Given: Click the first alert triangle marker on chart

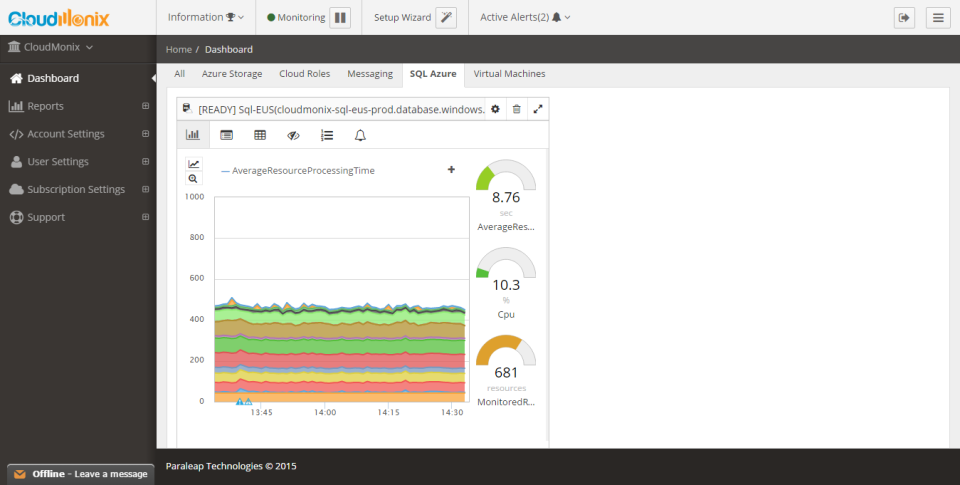Looking at the screenshot, I should tap(239, 402).
